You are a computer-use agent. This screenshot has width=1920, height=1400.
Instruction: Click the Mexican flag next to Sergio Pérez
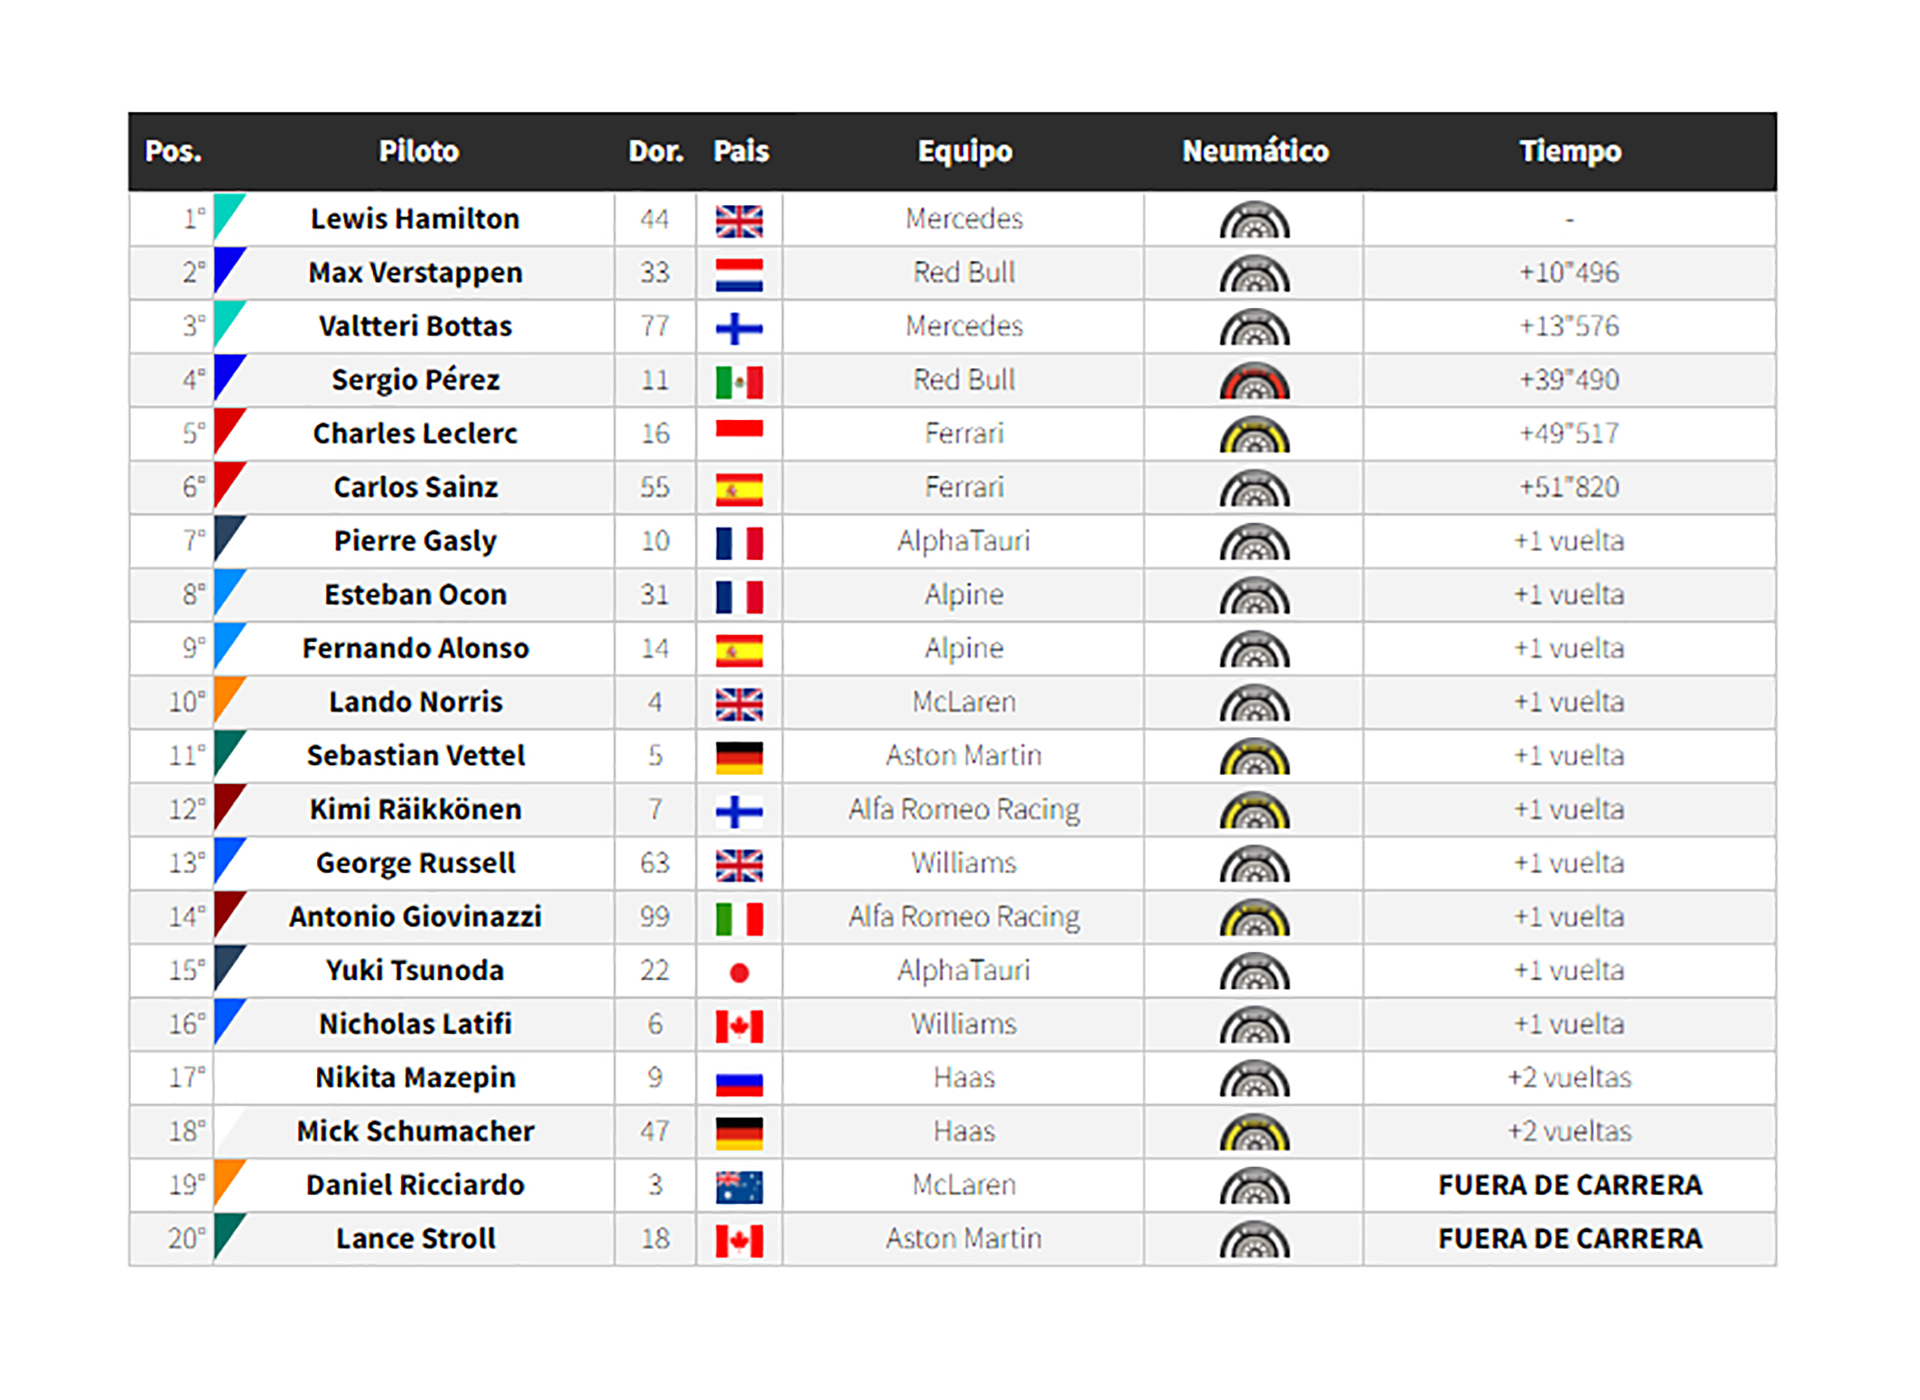pyautogui.click(x=739, y=382)
